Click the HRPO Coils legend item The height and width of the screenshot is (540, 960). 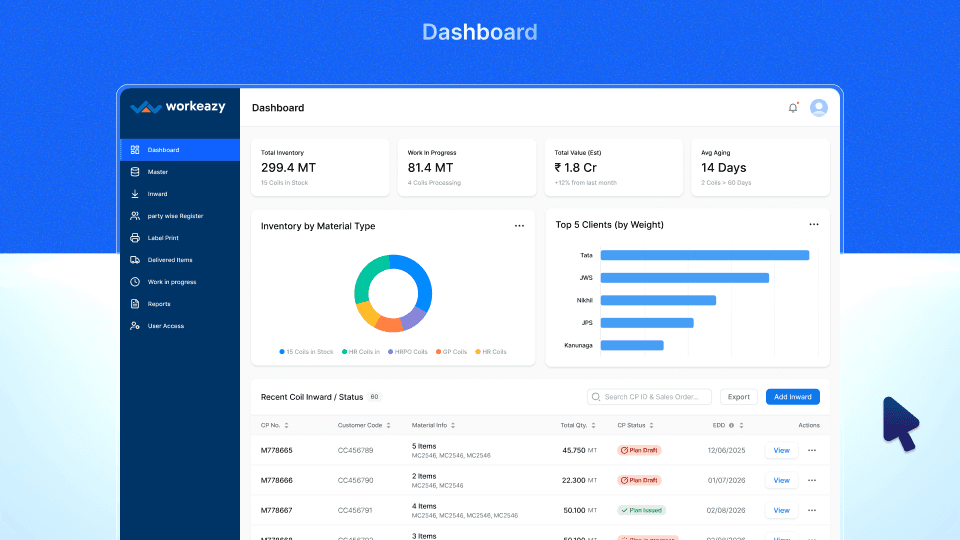click(408, 352)
